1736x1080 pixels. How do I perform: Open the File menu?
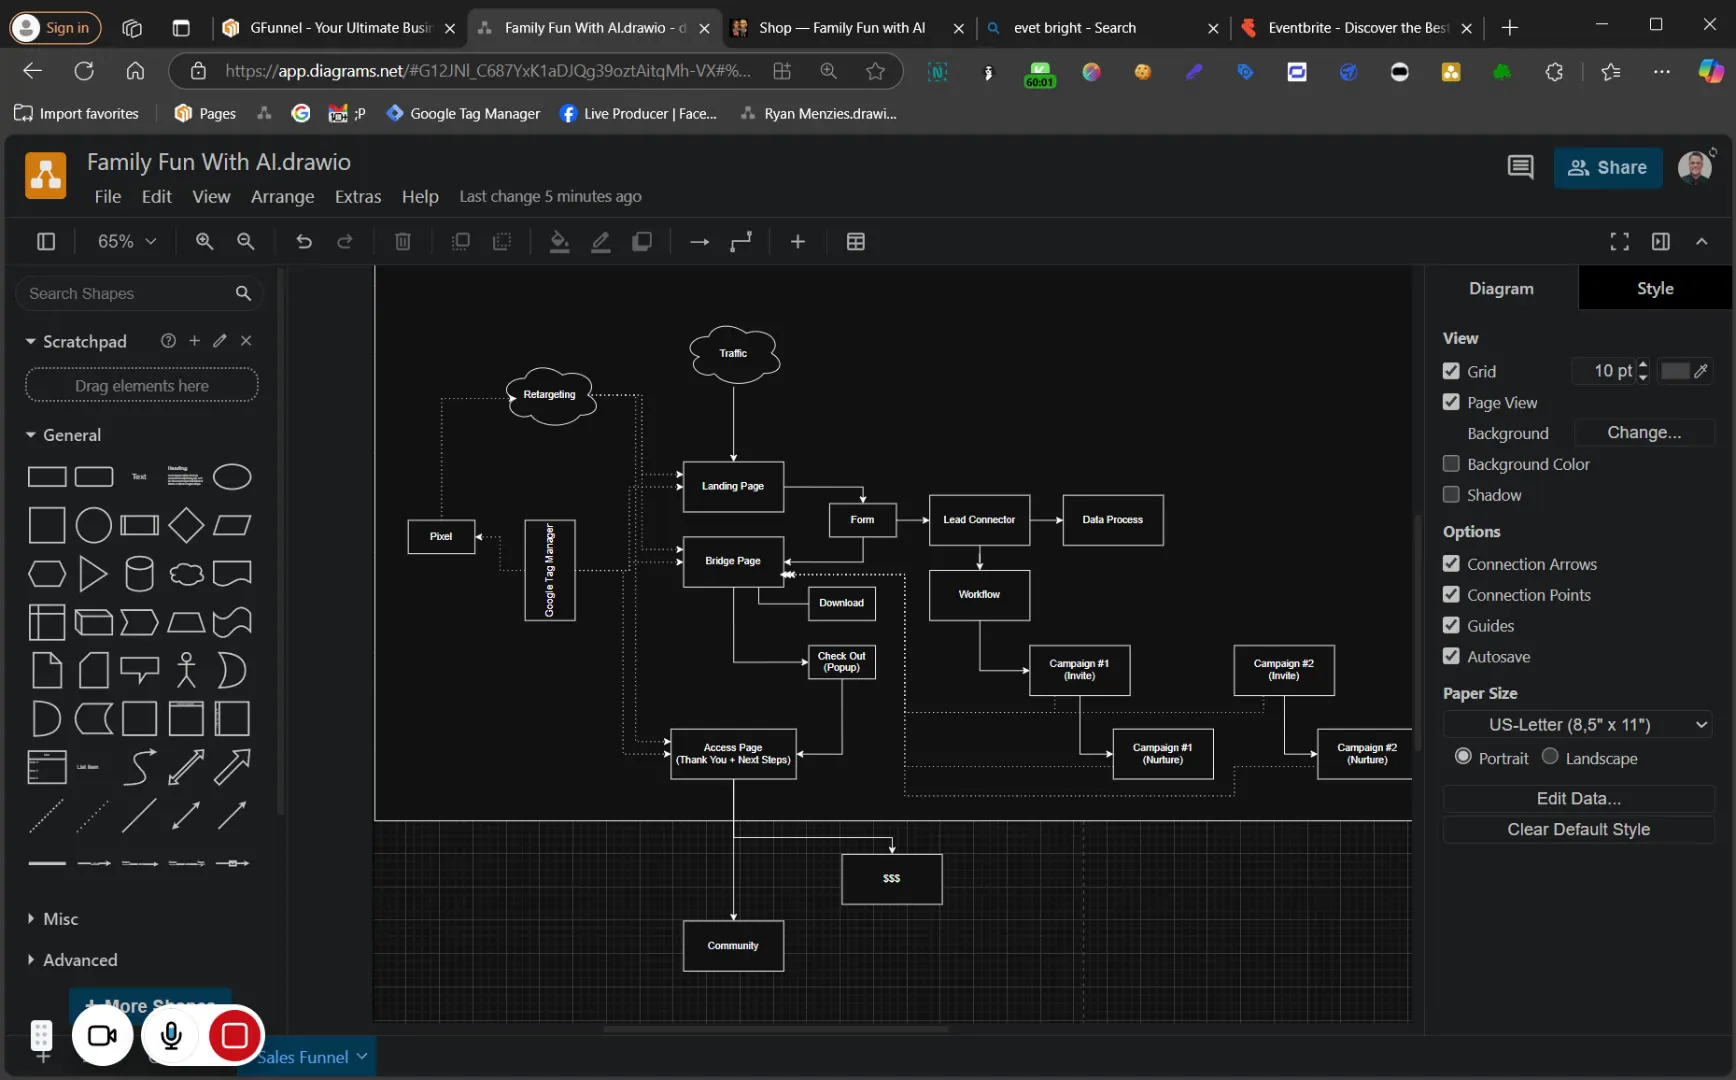(x=108, y=197)
